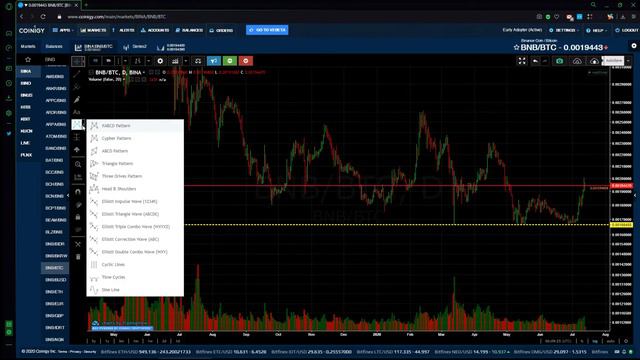Select the text annotation tool
Image resolution: width=640 pixels, height=360 pixels.
[77, 112]
